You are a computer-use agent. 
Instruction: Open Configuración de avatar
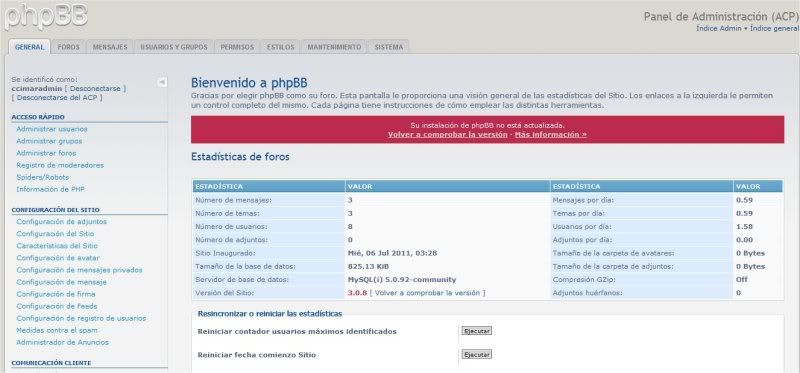[58, 258]
